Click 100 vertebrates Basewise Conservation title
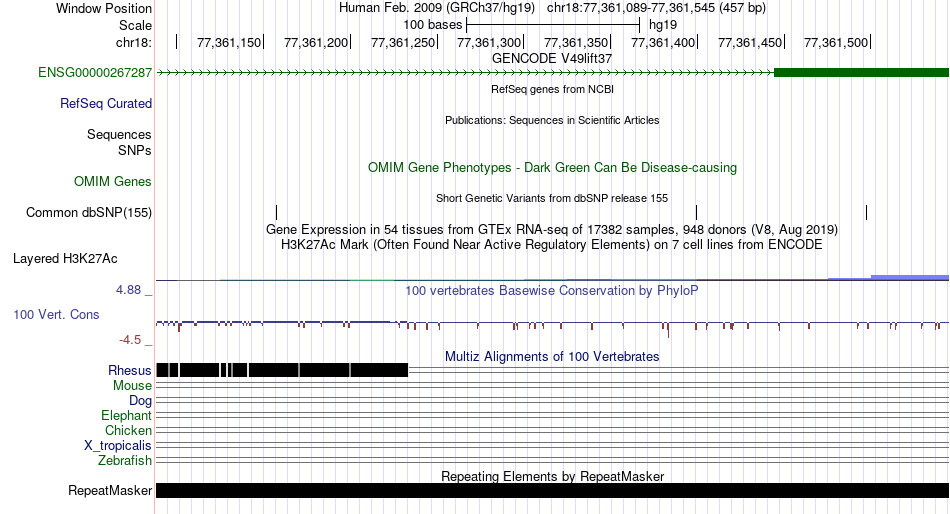Image resolution: width=950 pixels, height=514 pixels. pos(552,290)
